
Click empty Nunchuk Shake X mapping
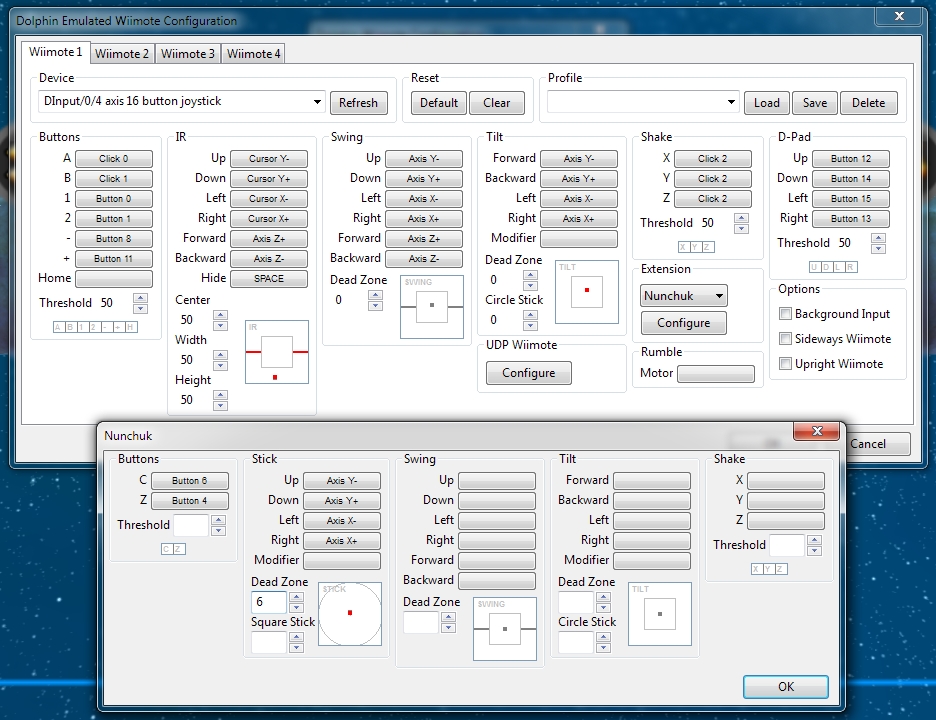click(786, 481)
